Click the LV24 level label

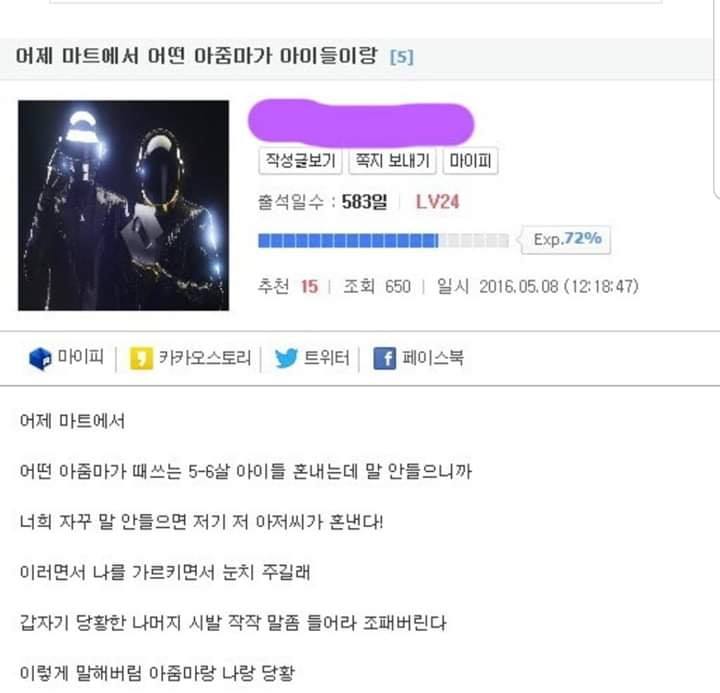437,202
